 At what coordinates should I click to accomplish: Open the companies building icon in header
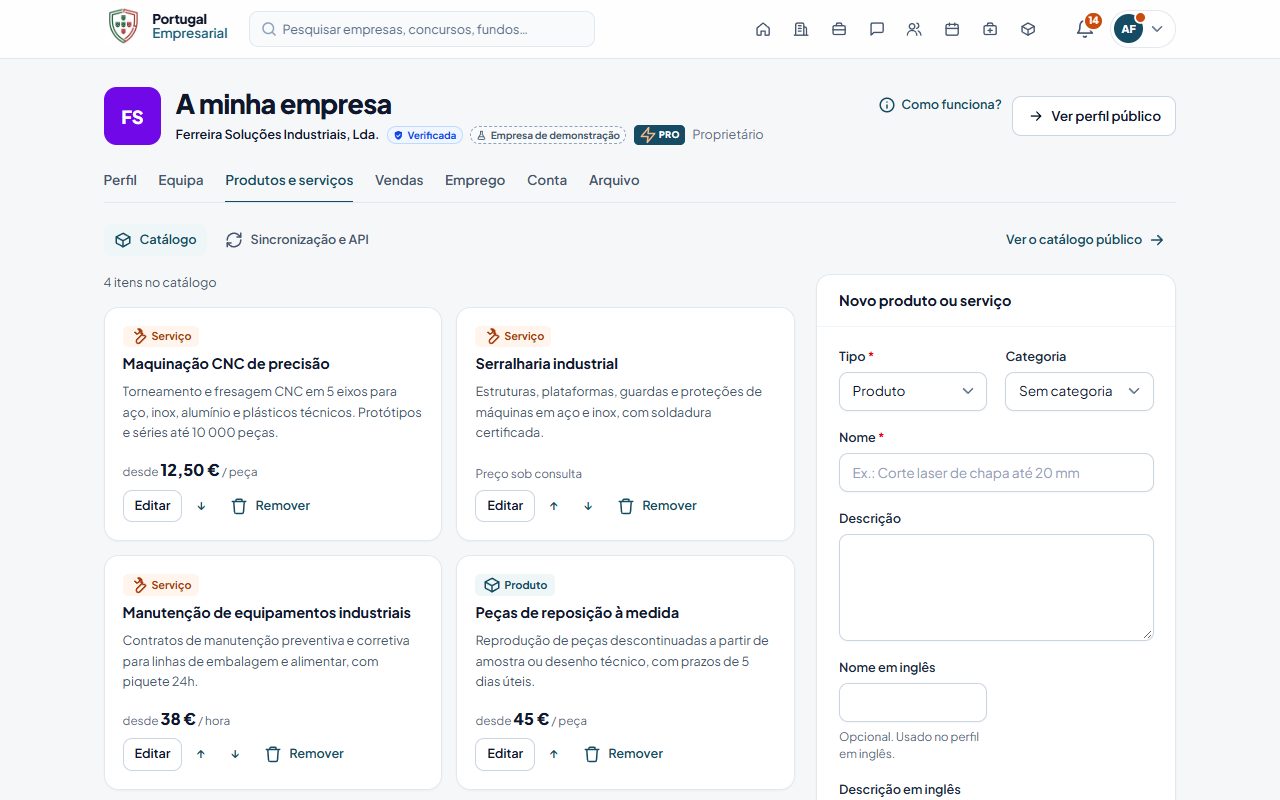[x=801, y=29]
